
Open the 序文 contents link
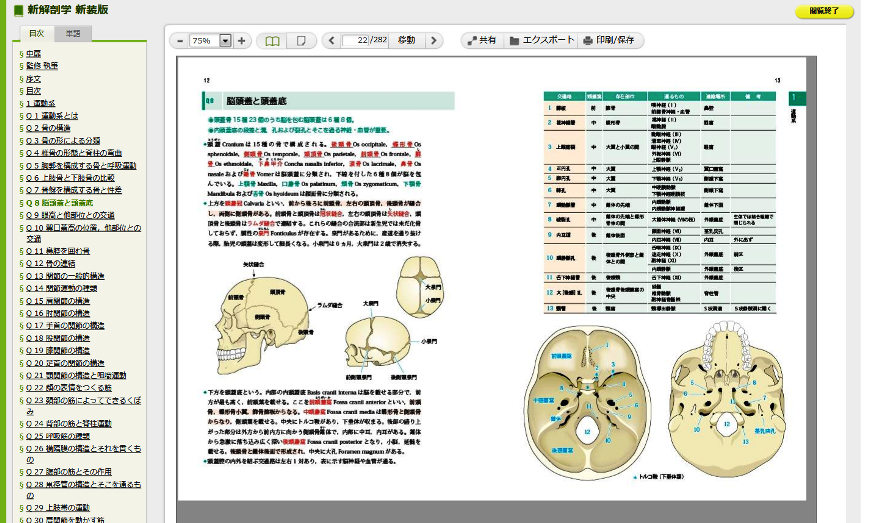[33, 79]
